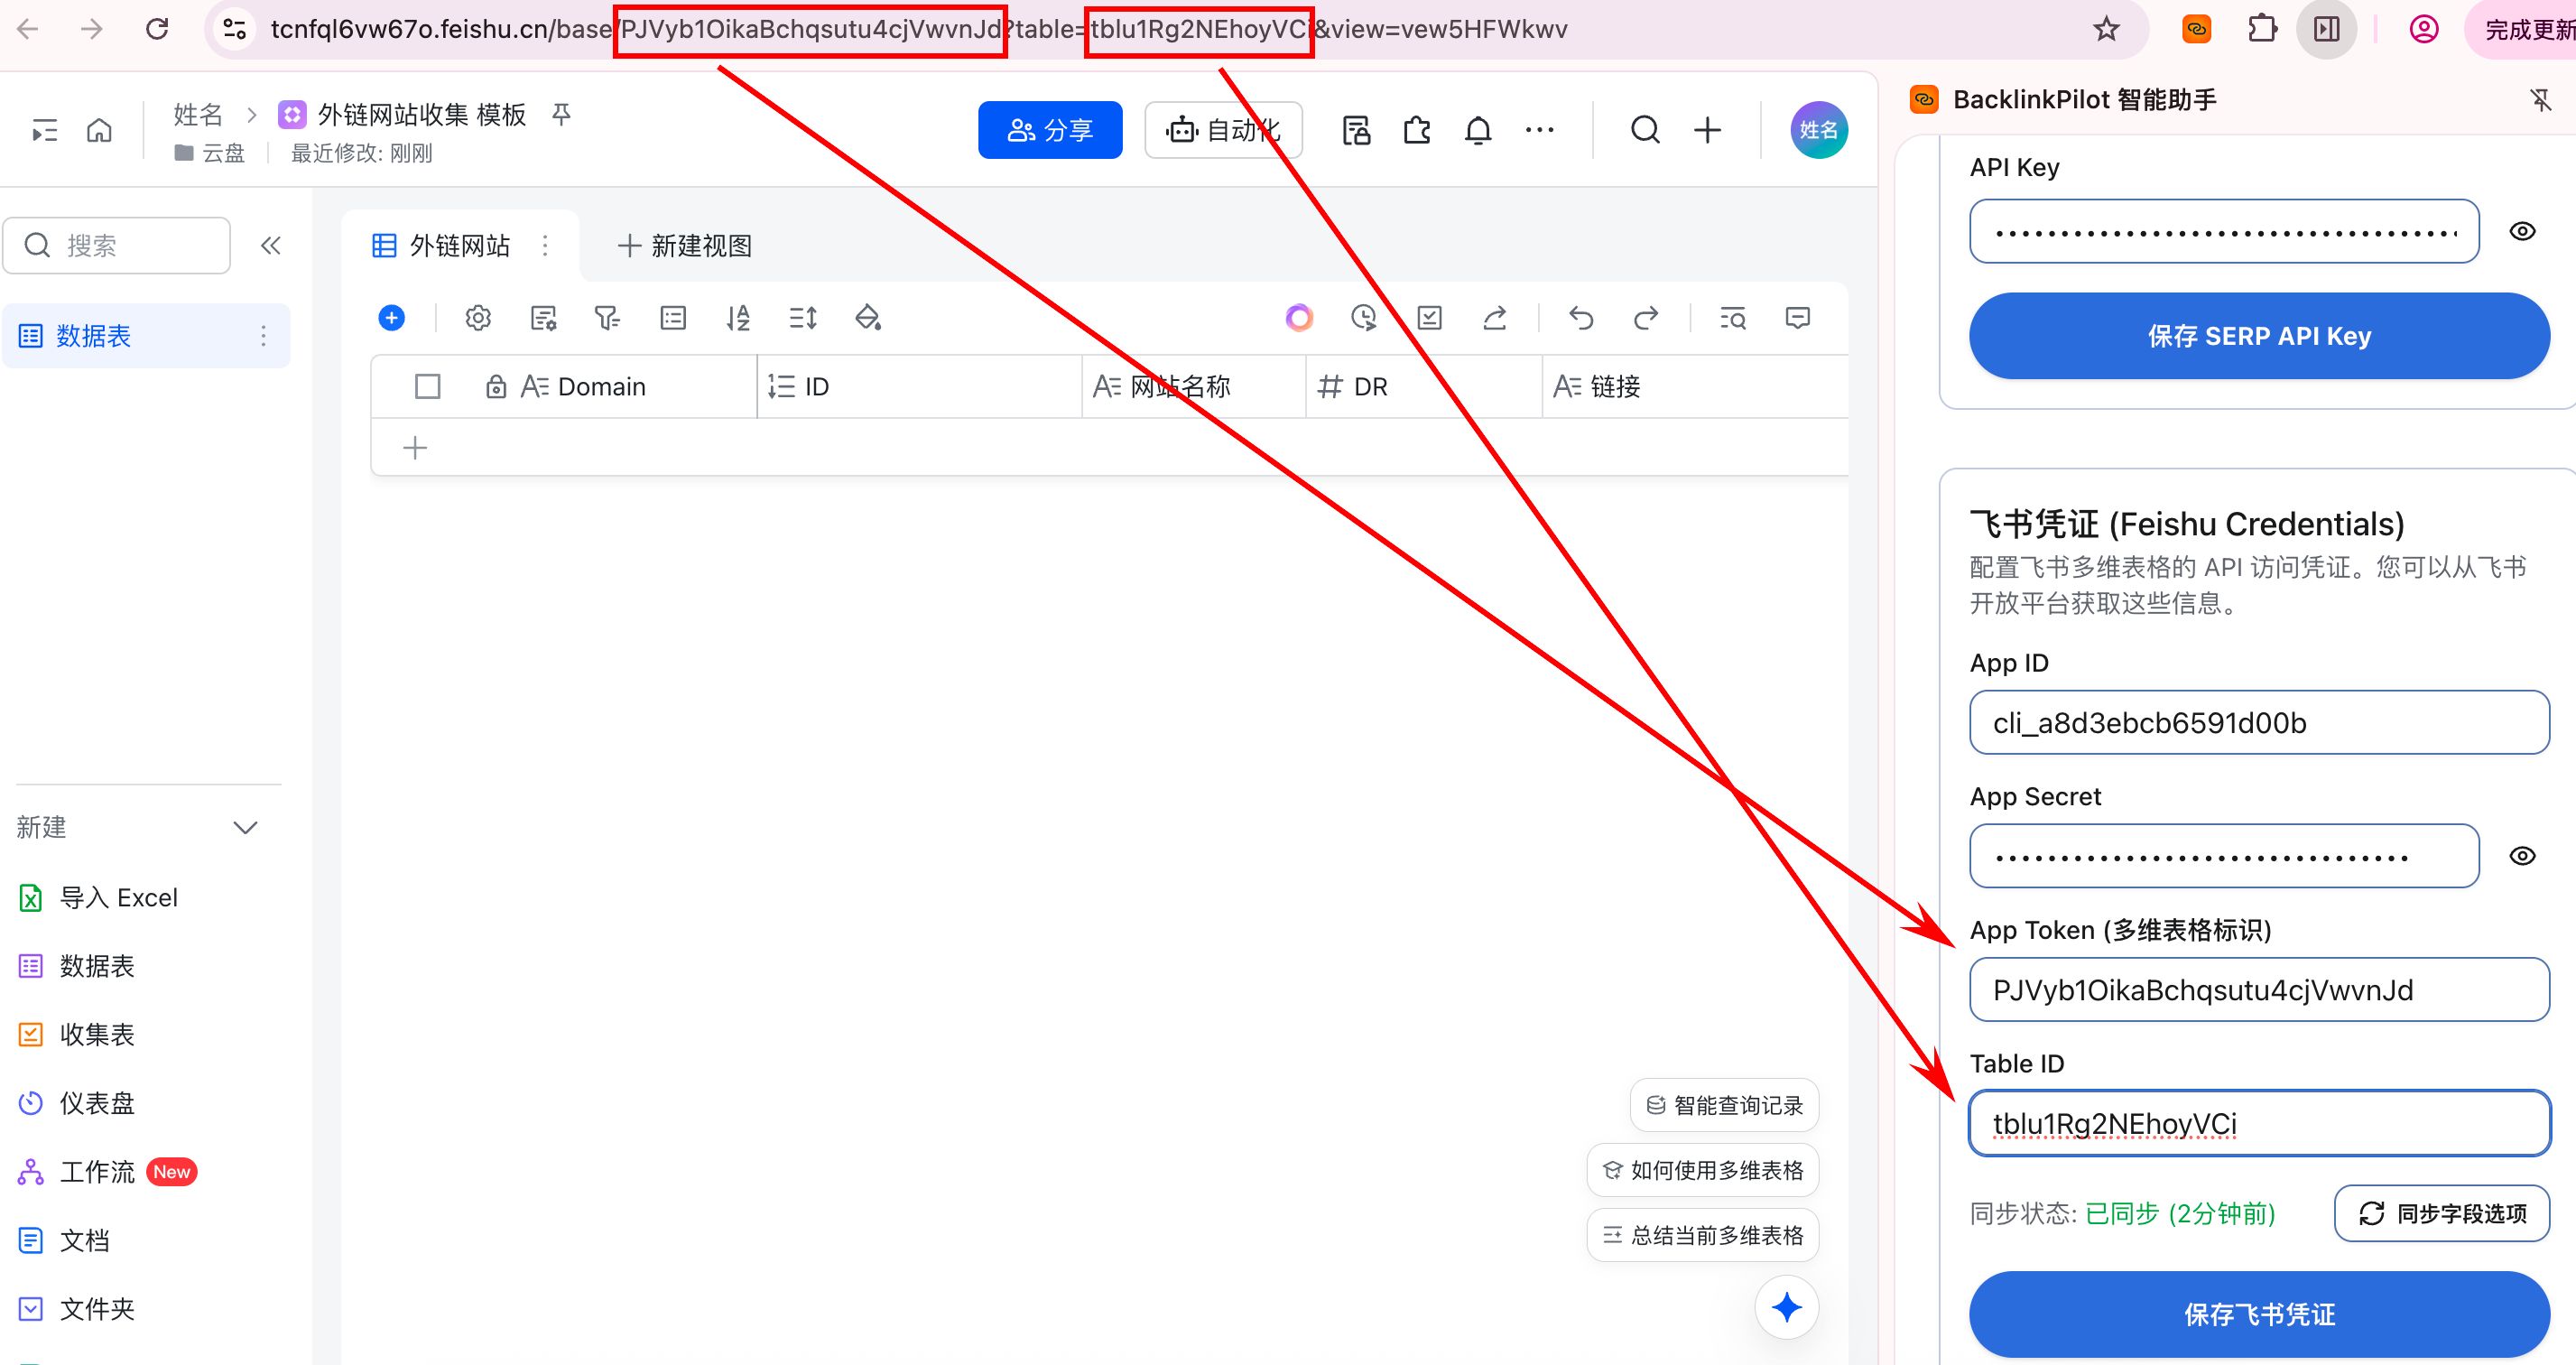2576x1365 pixels.
Task: Check the select-all rows checkbox
Action: pyautogui.click(x=427, y=386)
